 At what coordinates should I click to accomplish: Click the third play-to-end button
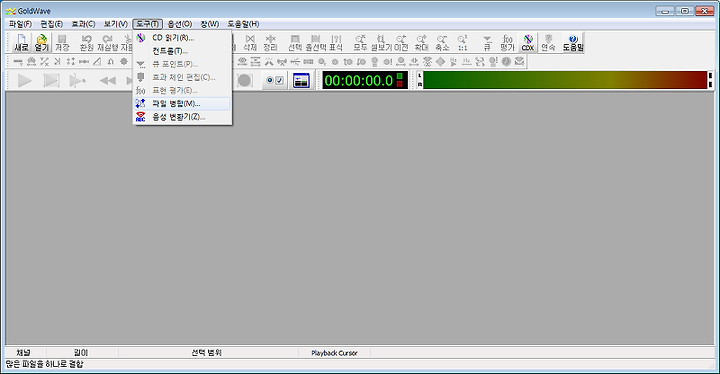(x=77, y=81)
